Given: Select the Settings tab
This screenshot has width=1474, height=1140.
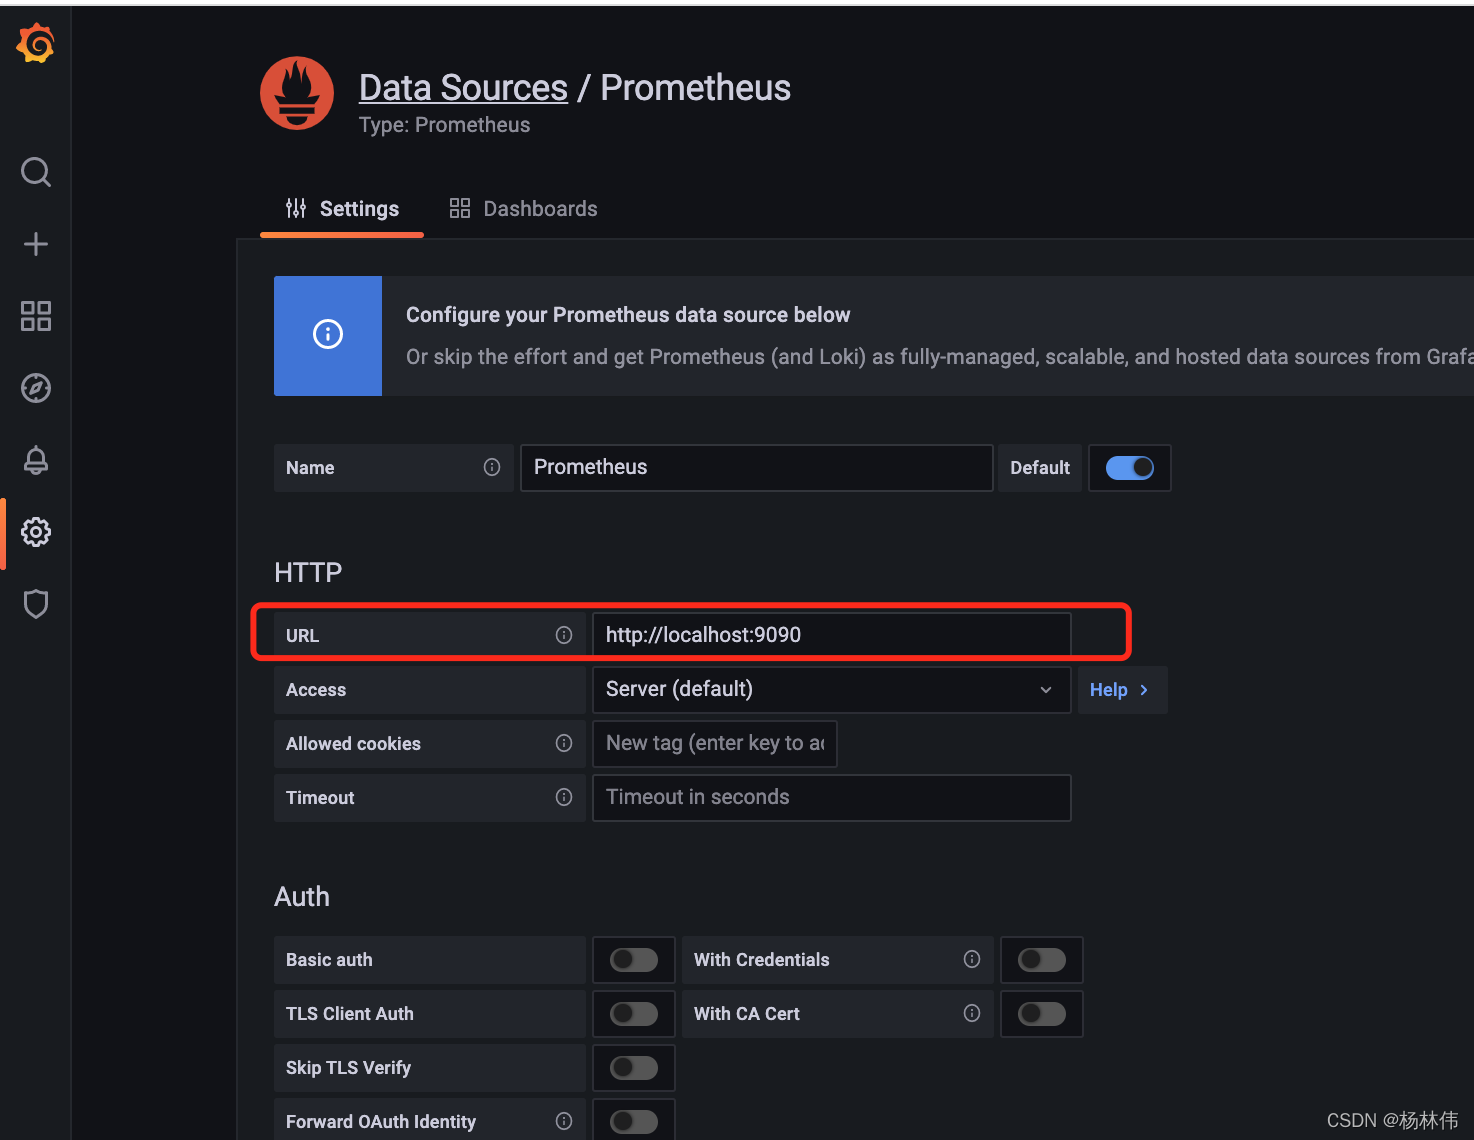Looking at the screenshot, I should (x=342, y=209).
